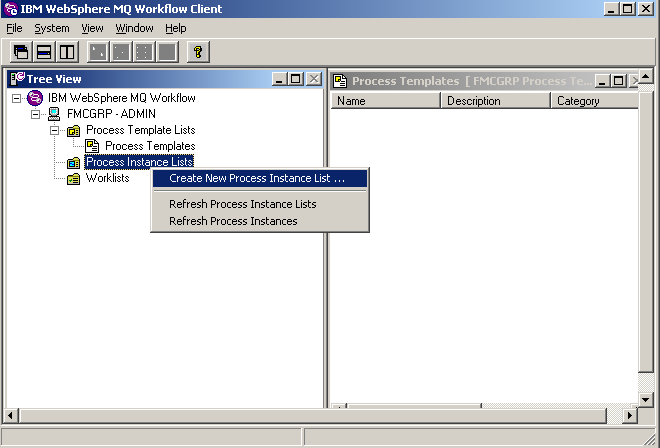Collapse the IBM WebSphere MQ Workflow root node
Image resolution: width=660 pixels, height=448 pixels.
16,98
